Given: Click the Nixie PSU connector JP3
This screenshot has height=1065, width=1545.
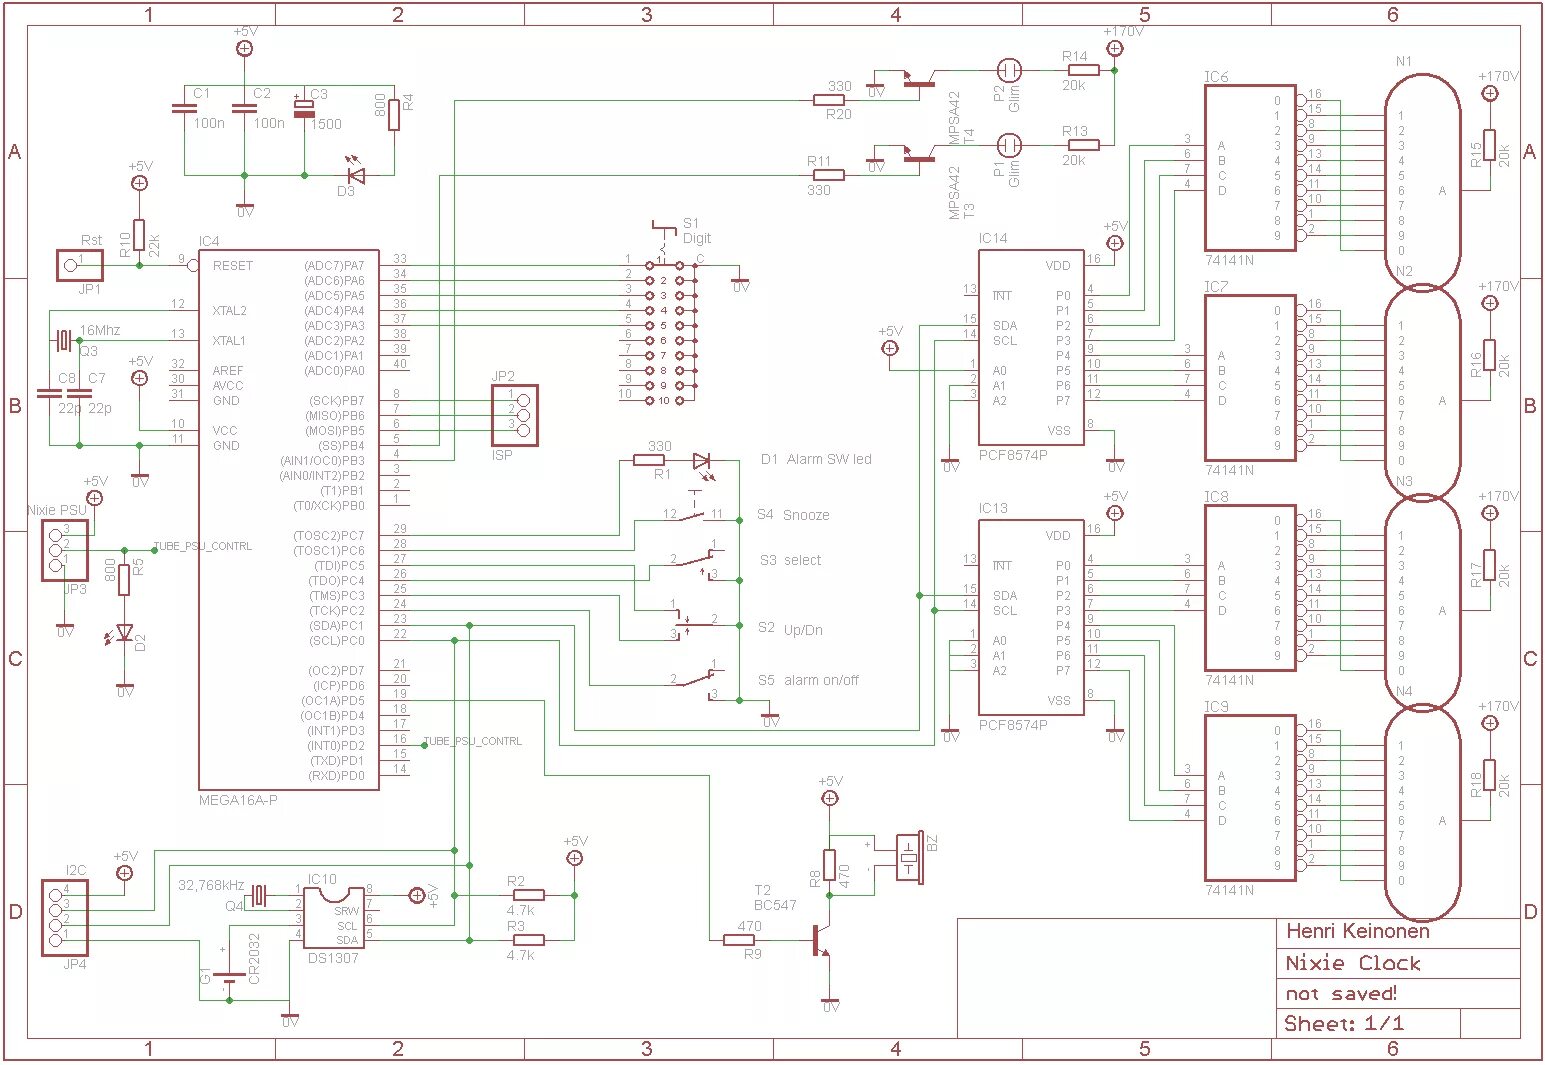Looking at the screenshot, I should 65,549.
